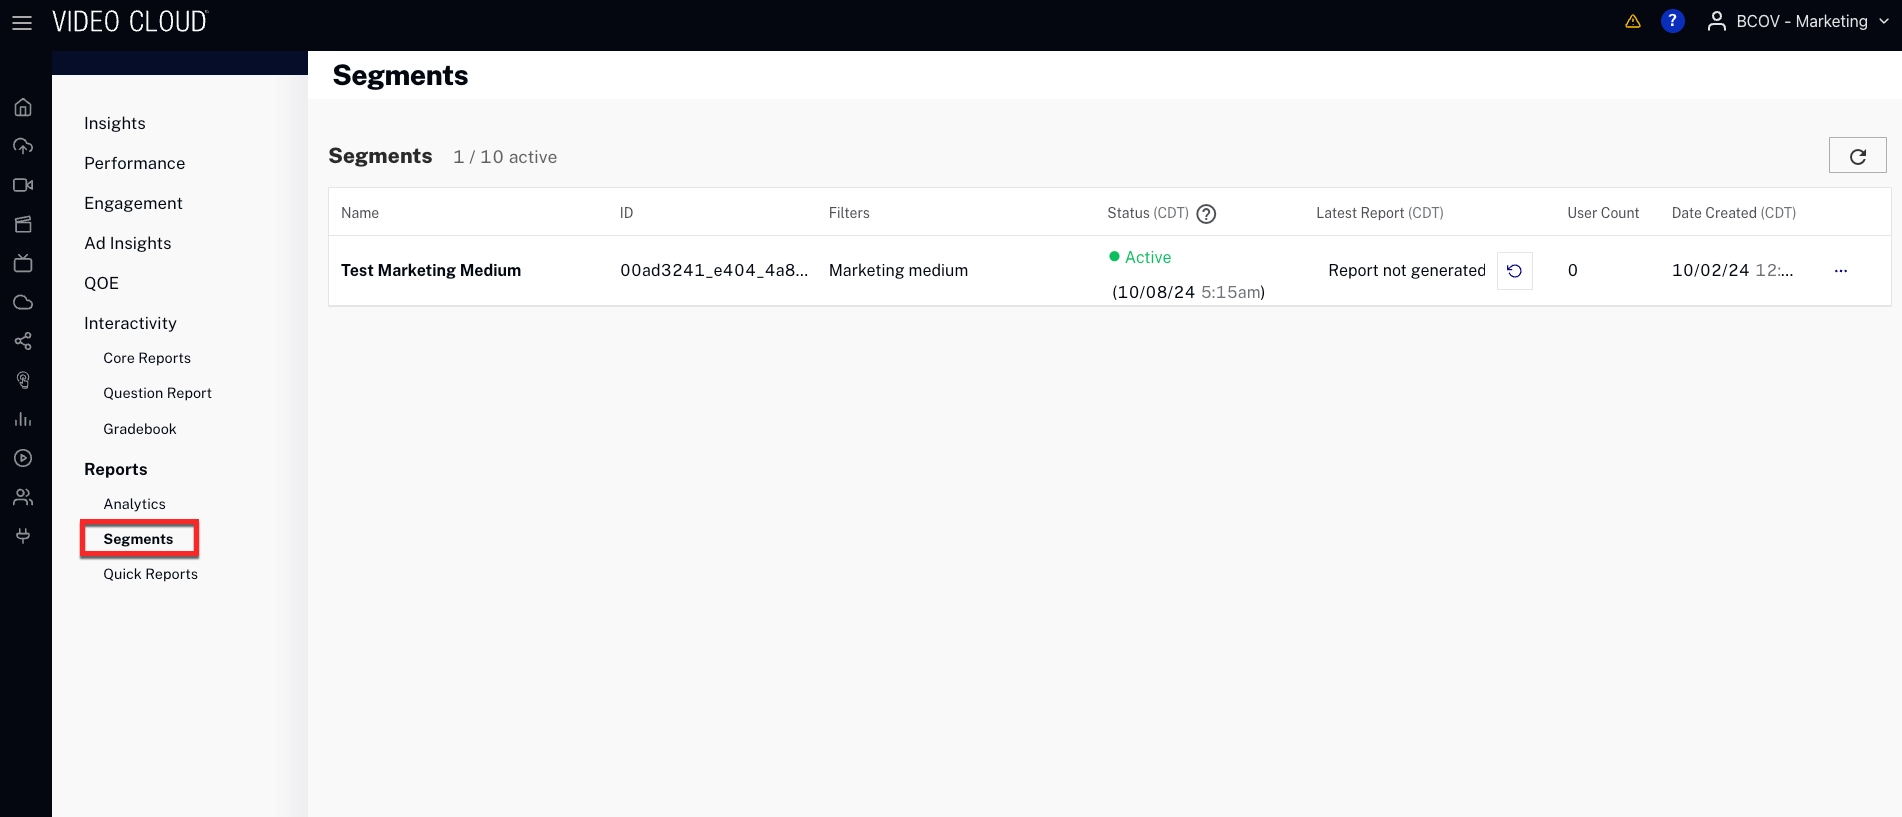Refresh the Segments list
This screenshot has width=1902, height=817.
click(x=1857, y=156)
